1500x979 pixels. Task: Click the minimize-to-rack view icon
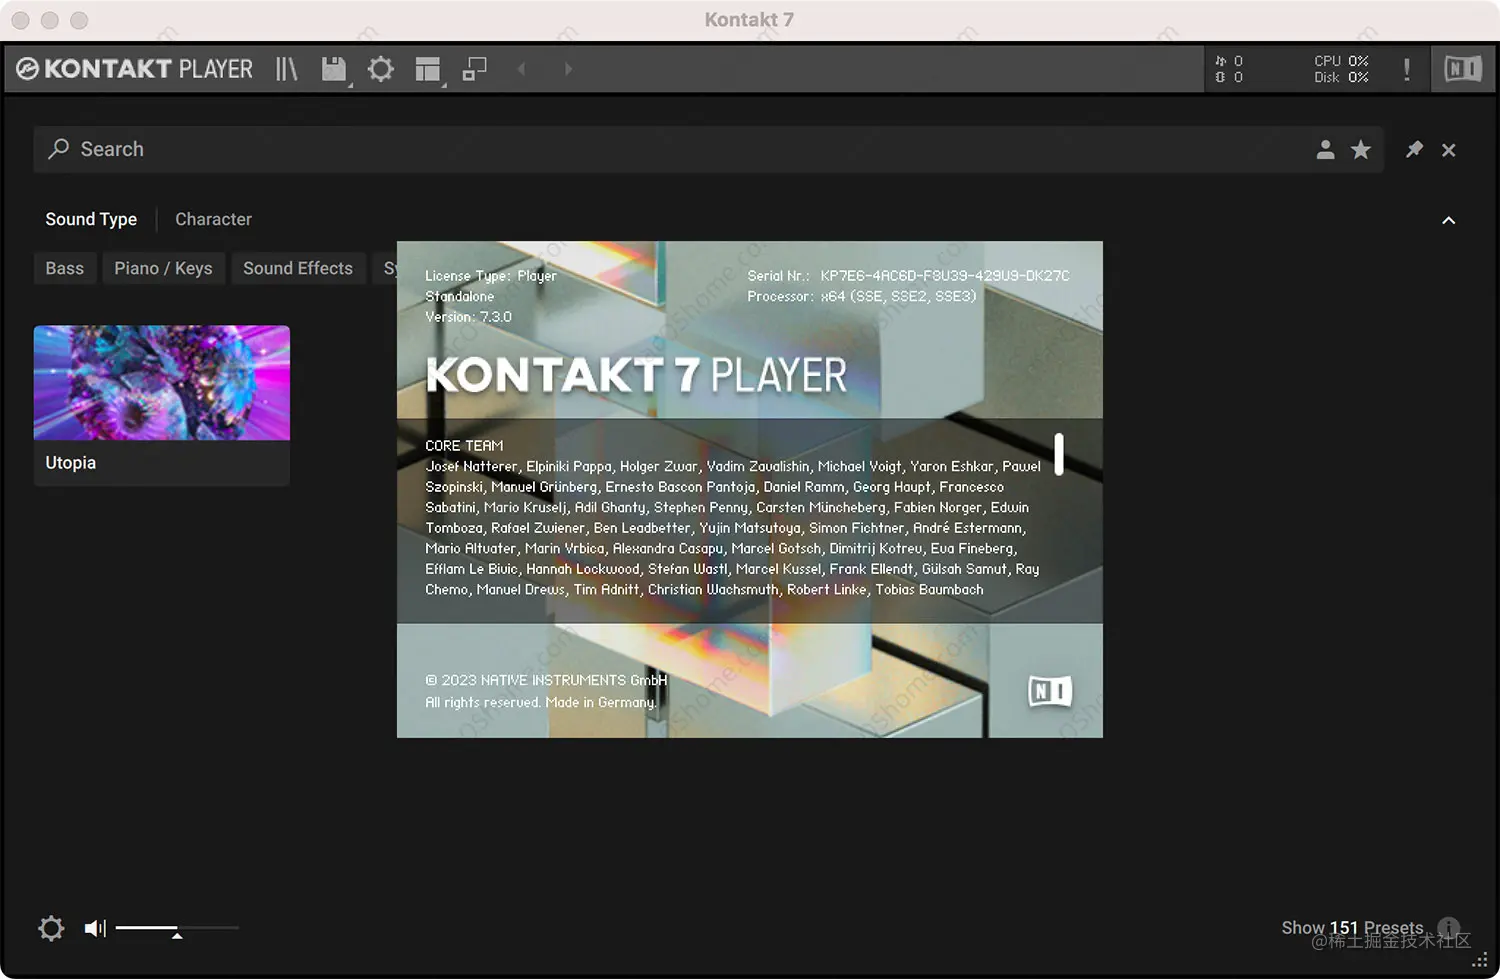(474, 68)
